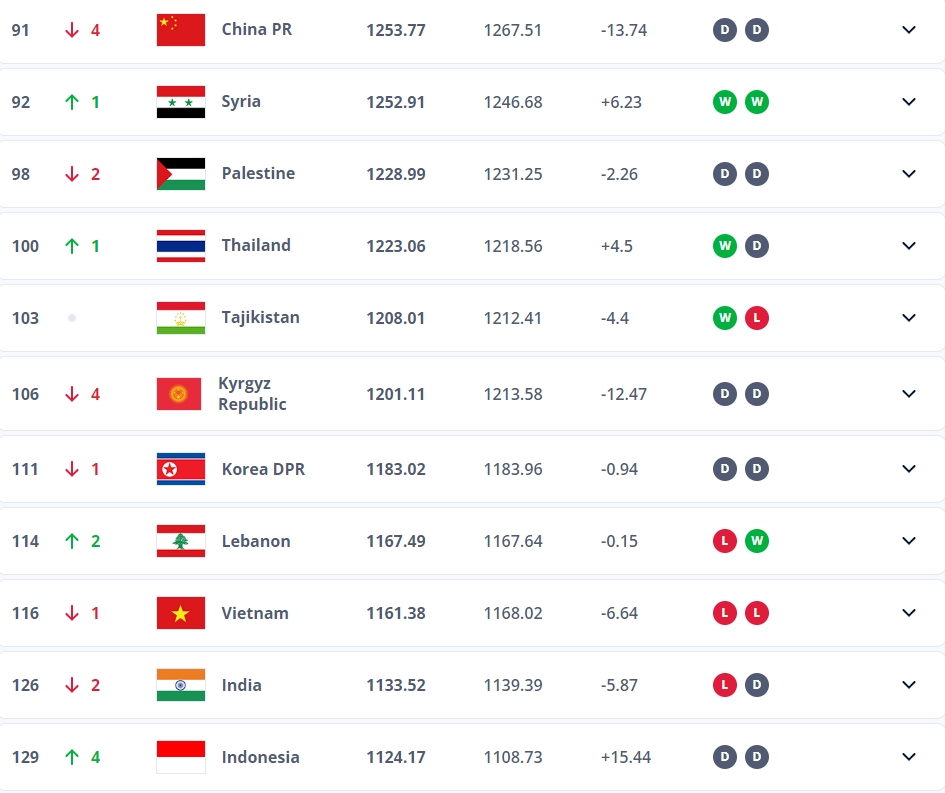Click the Indonesia team name
The height and width of the screenshot is (793, 945).
(x=260, y=757)
